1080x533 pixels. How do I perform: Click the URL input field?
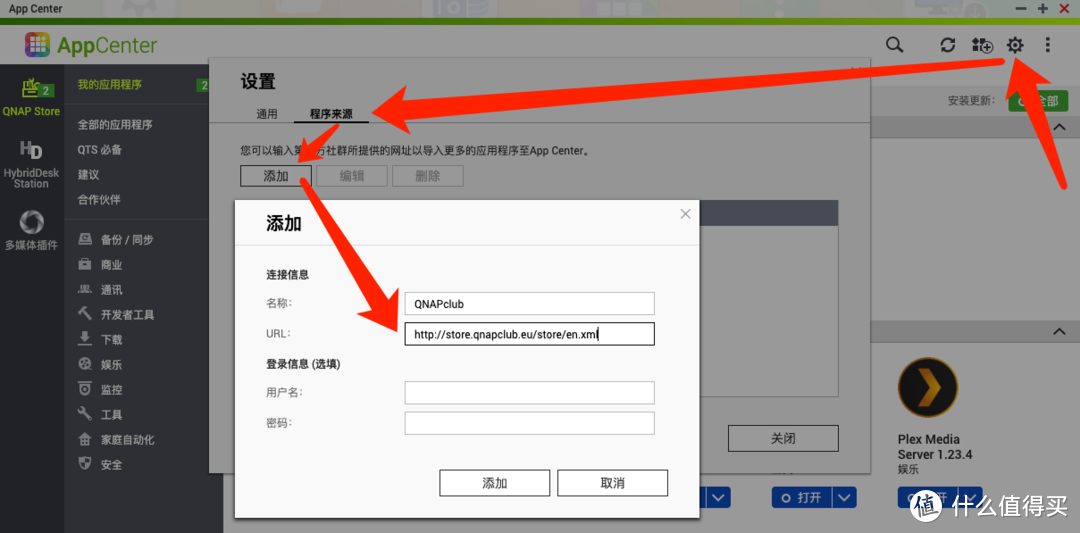point(530,334)
